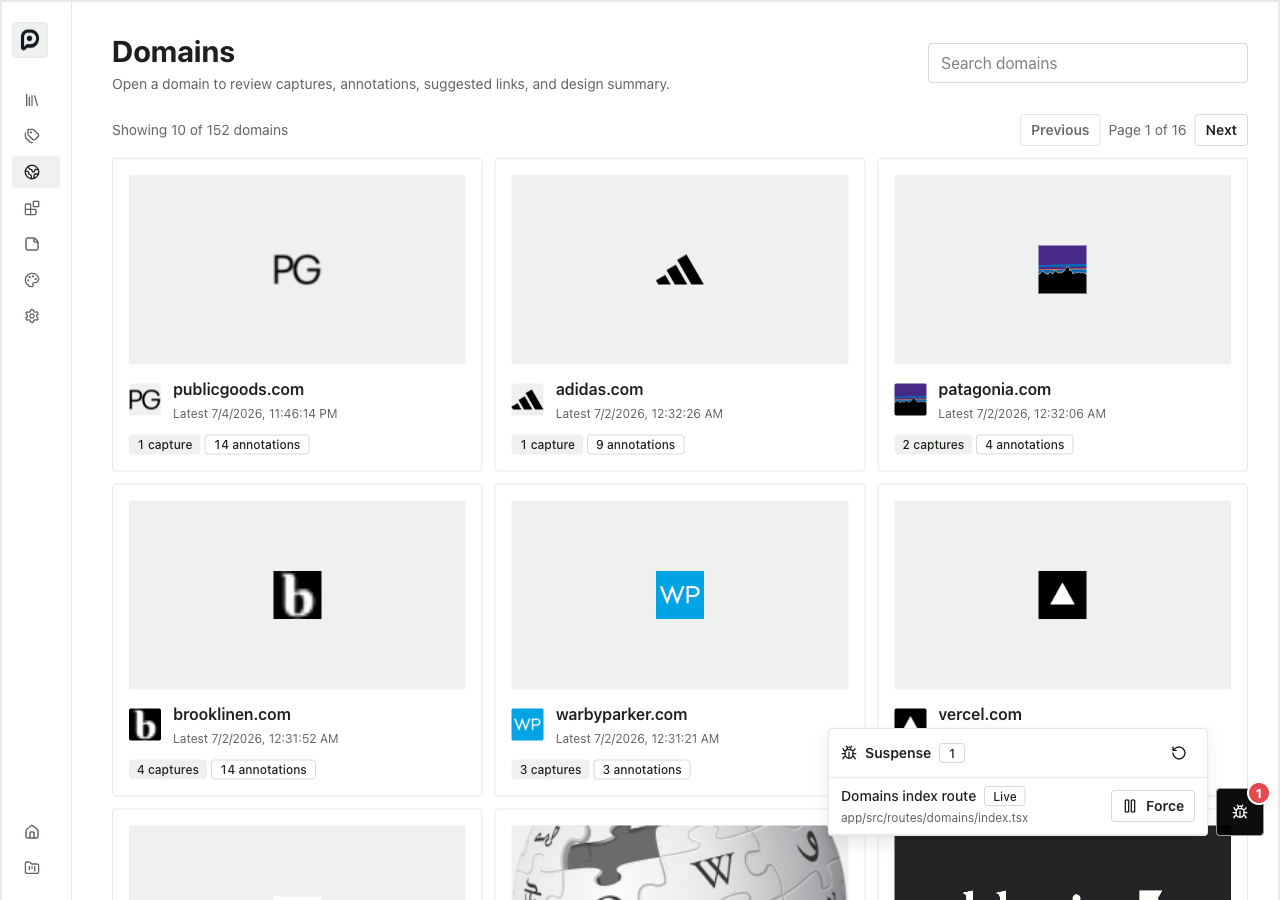Click the Force button for Domains index route
This screenshot has width=1280, height=900.
pos(1153,806)
